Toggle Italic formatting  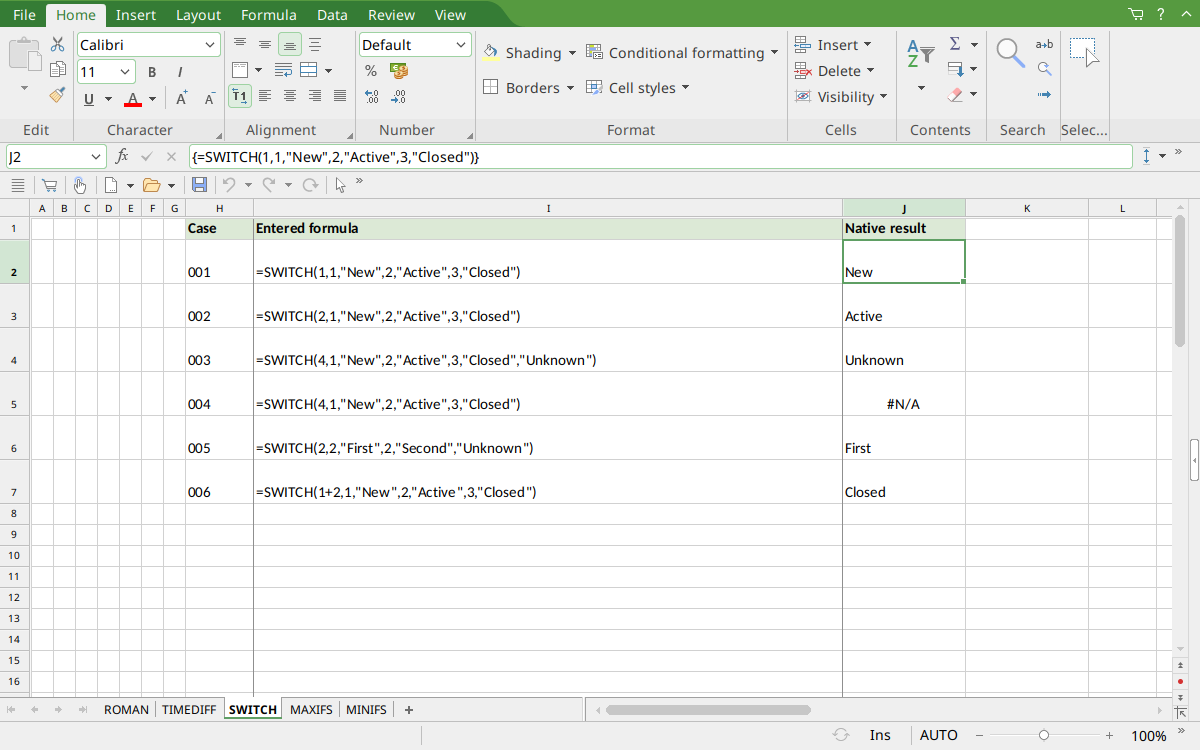[180, 72]
